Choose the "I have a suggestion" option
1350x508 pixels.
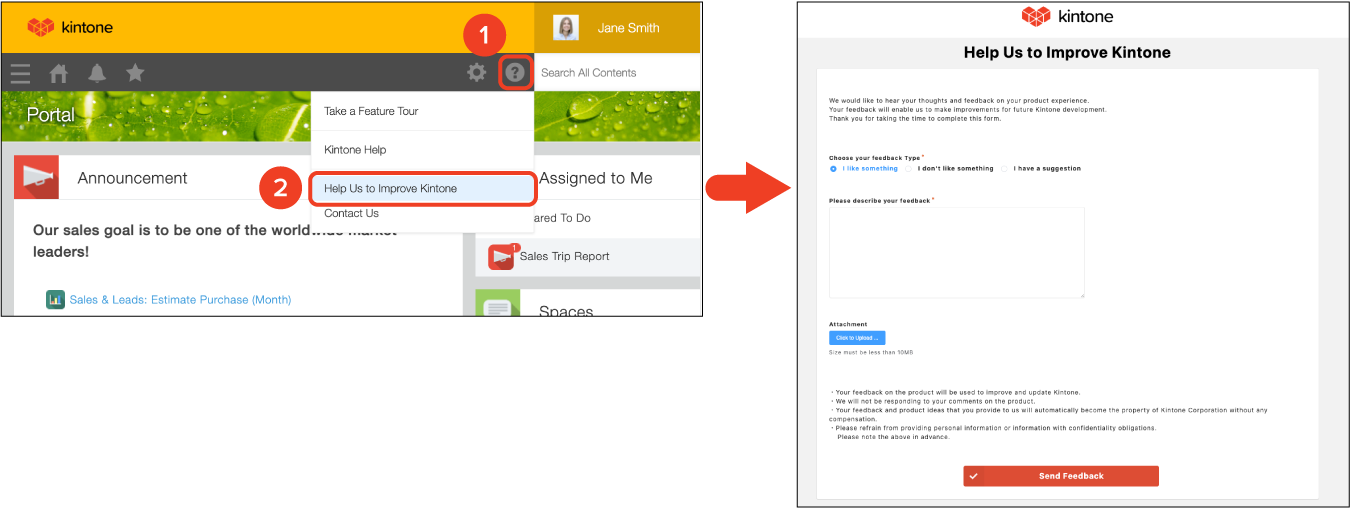point(1005,169)
